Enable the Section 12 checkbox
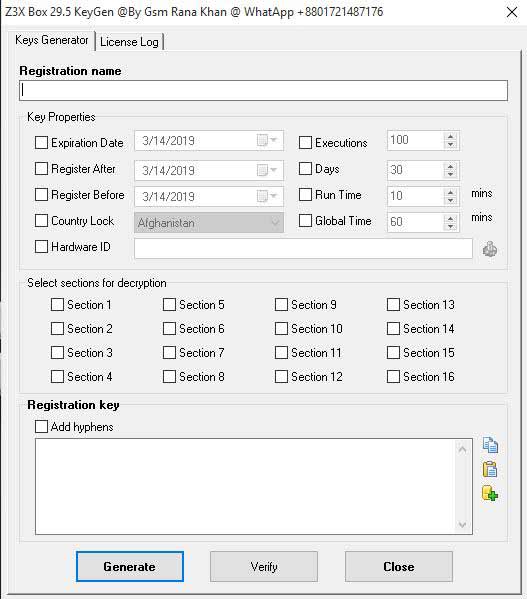This screenshot has width=527, height=599. [281, 377]
